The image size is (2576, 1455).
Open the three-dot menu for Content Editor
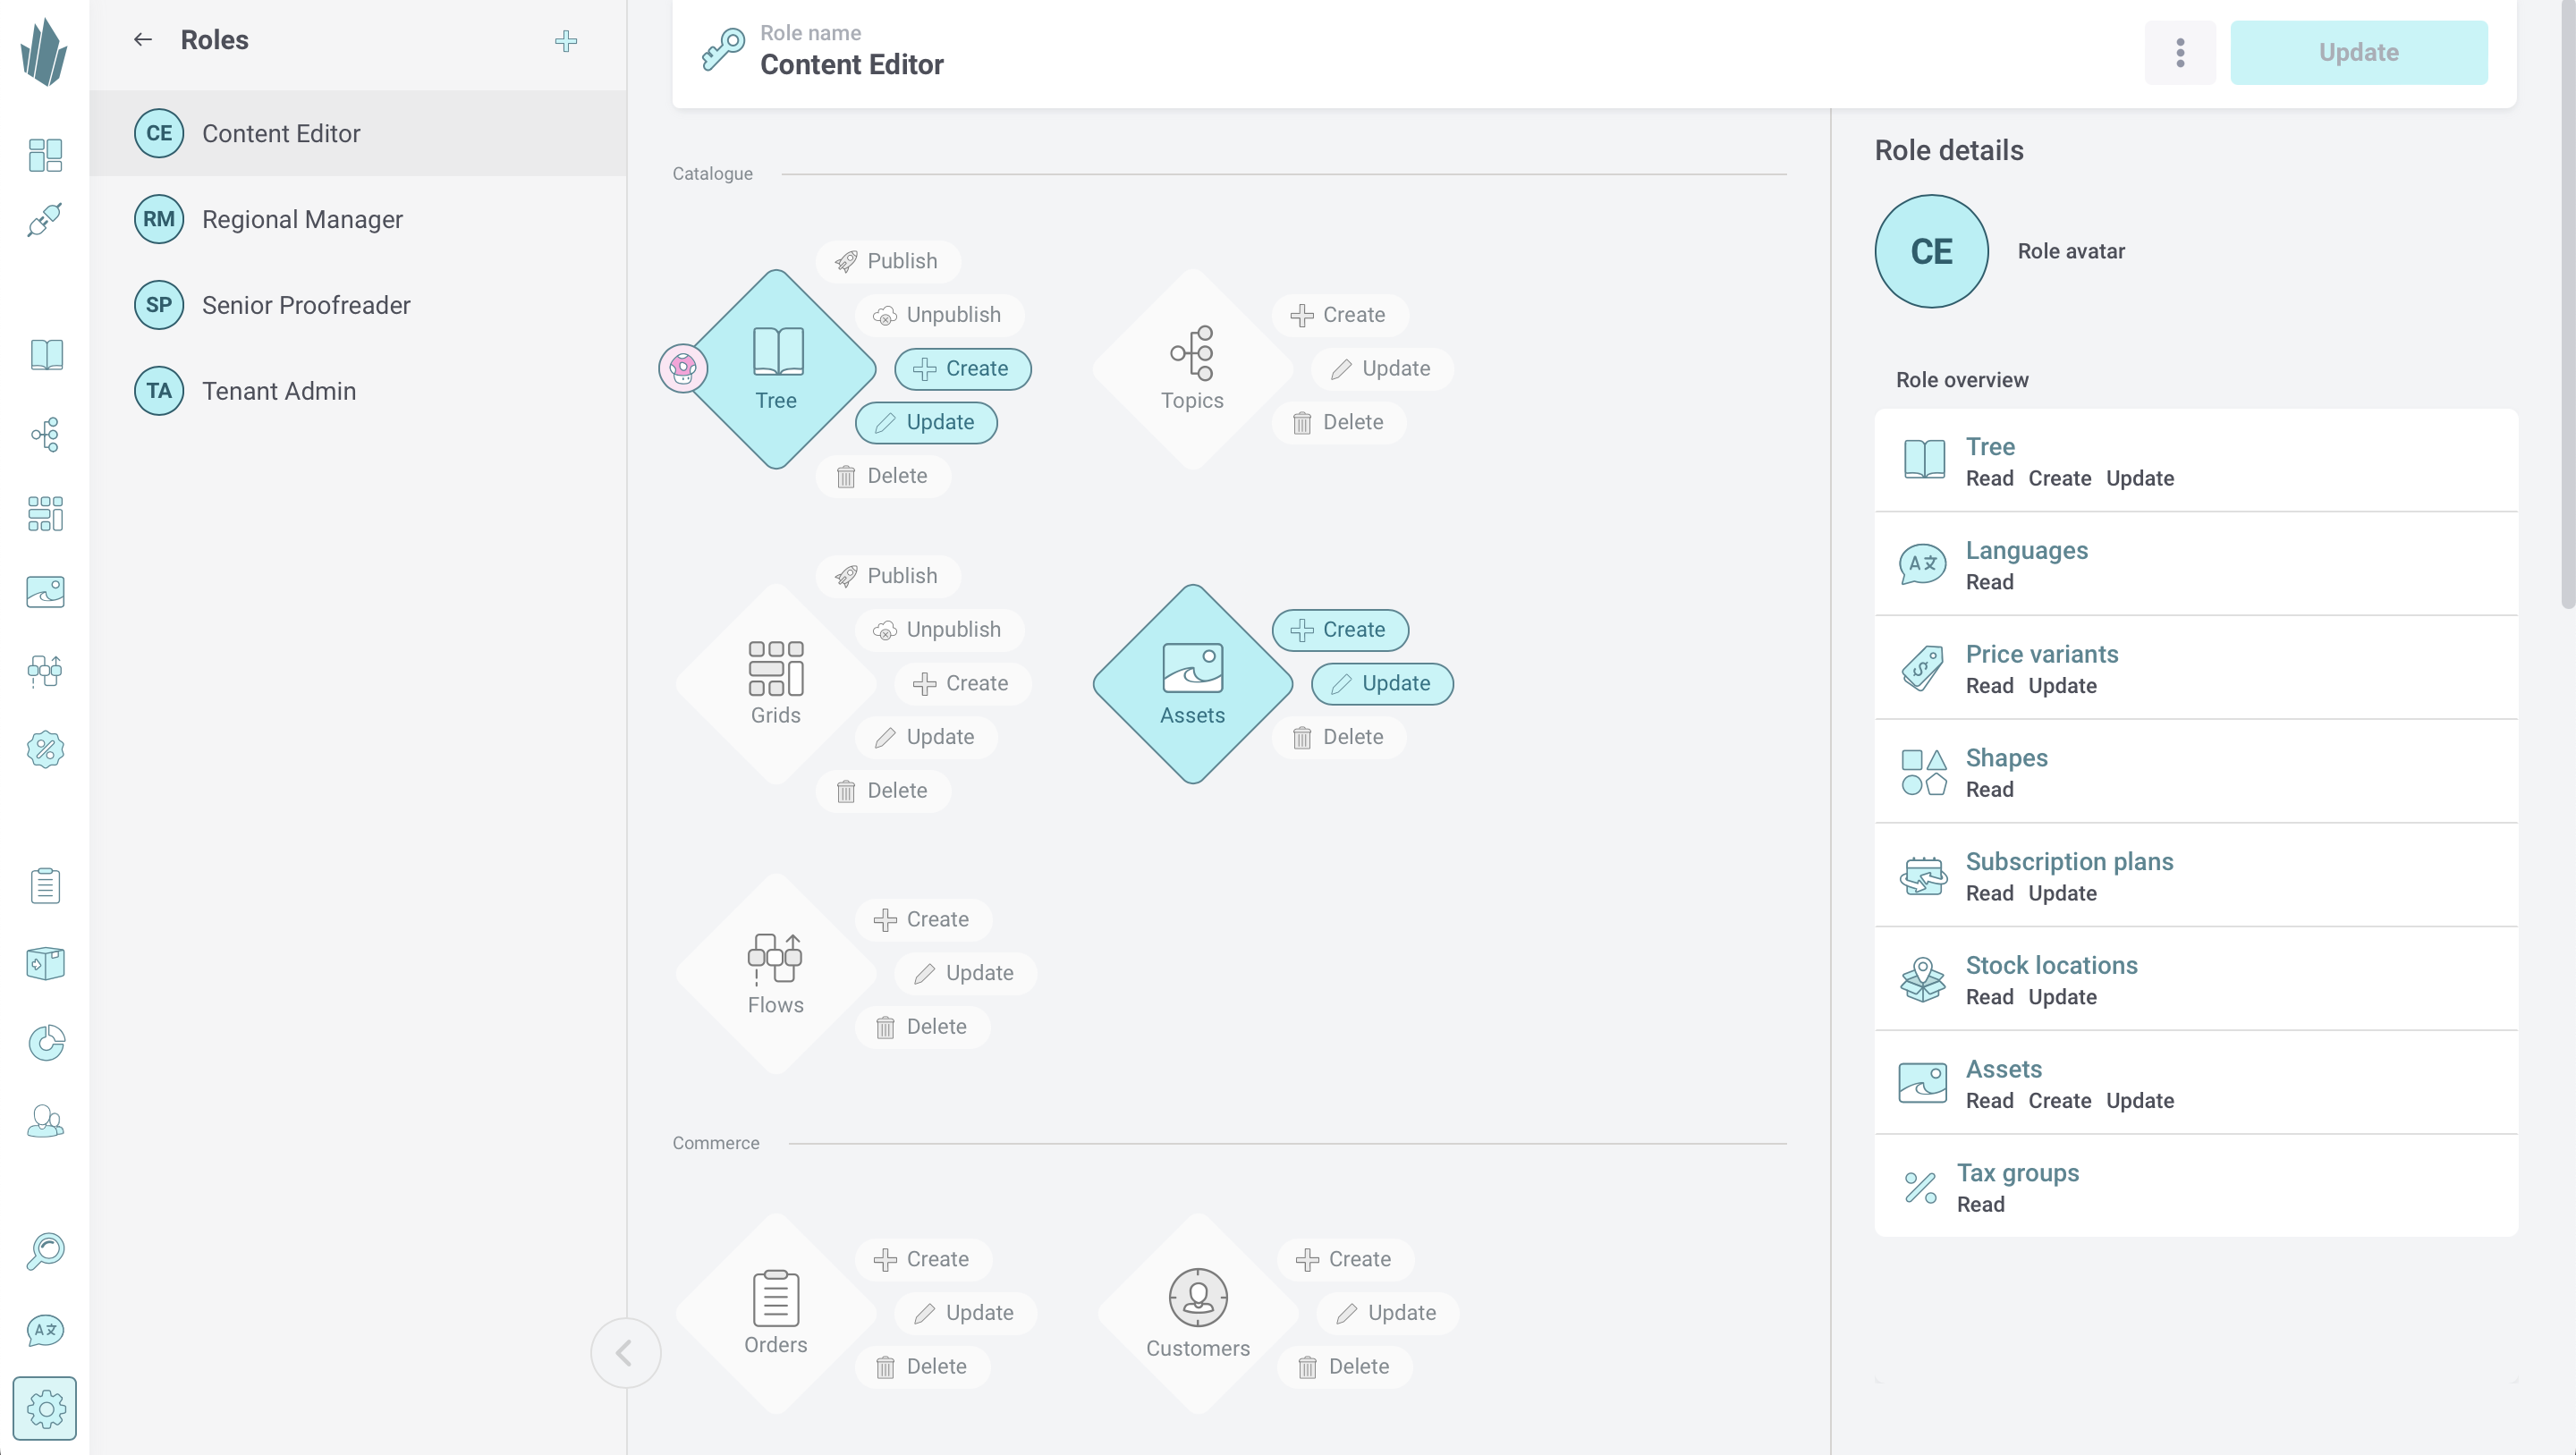click(x=2180, y=51)
